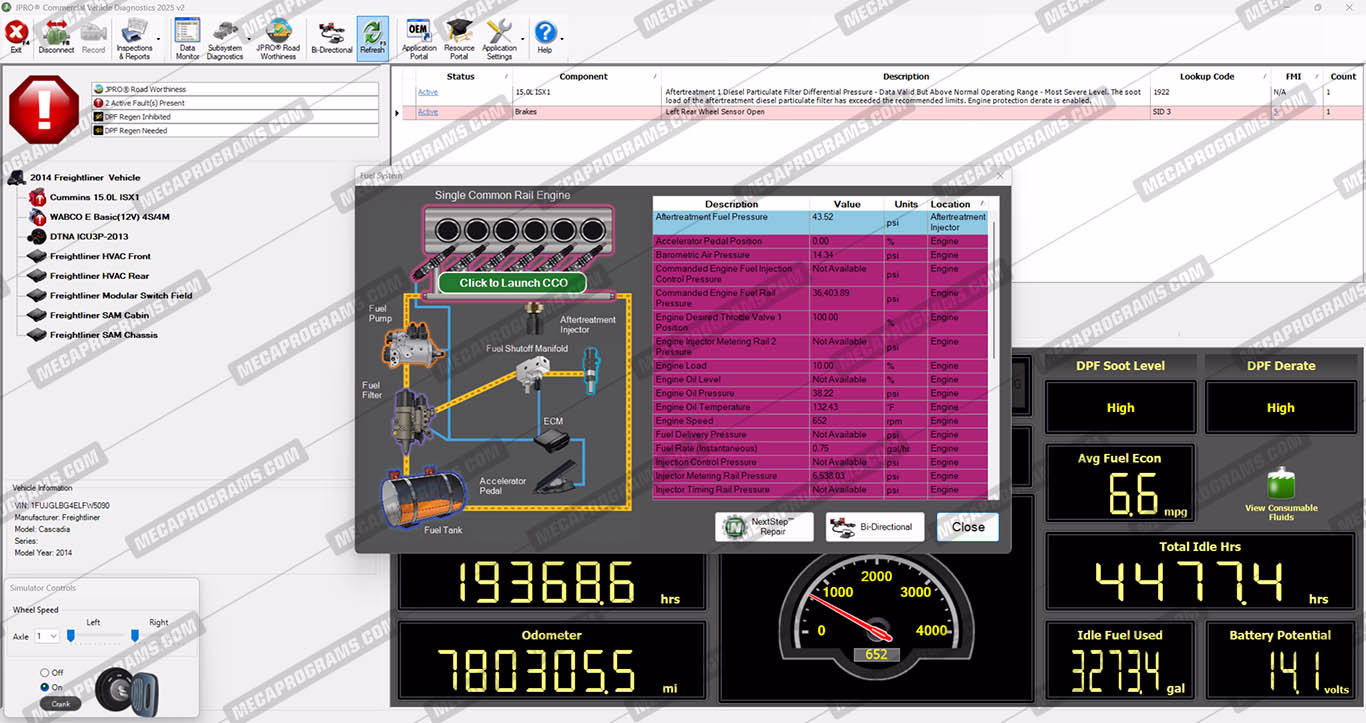Click Active link for Brakes fault
1366x723 pixels.
point(428,112)
